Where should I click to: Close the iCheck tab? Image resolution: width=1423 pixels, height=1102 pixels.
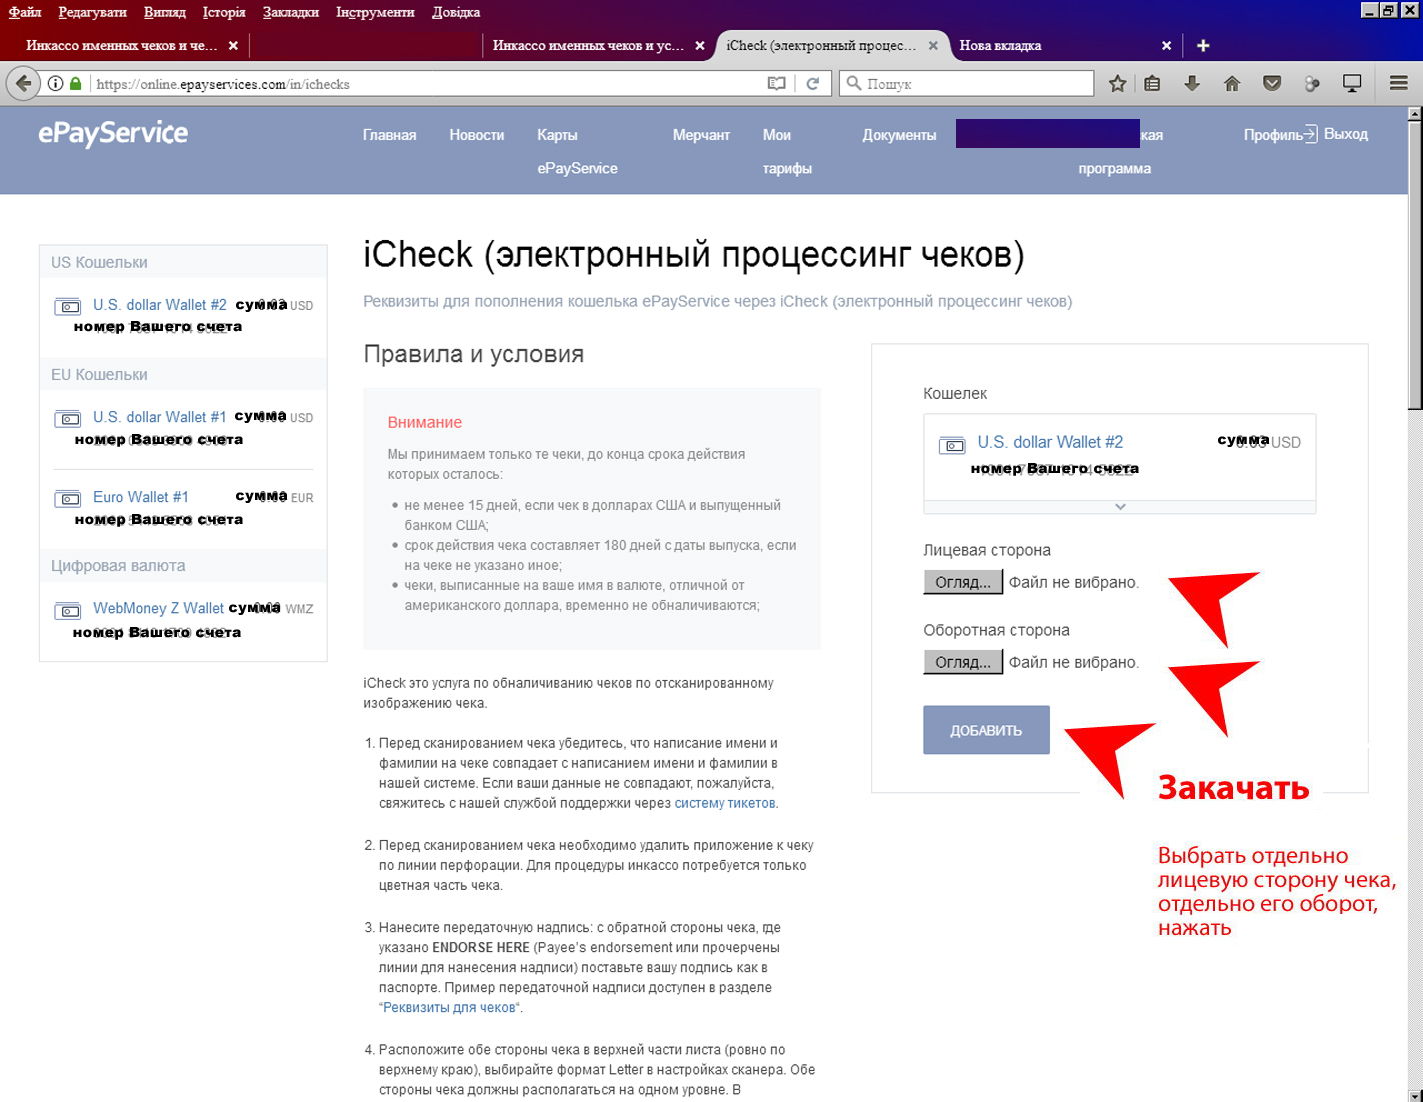[933, 45]
